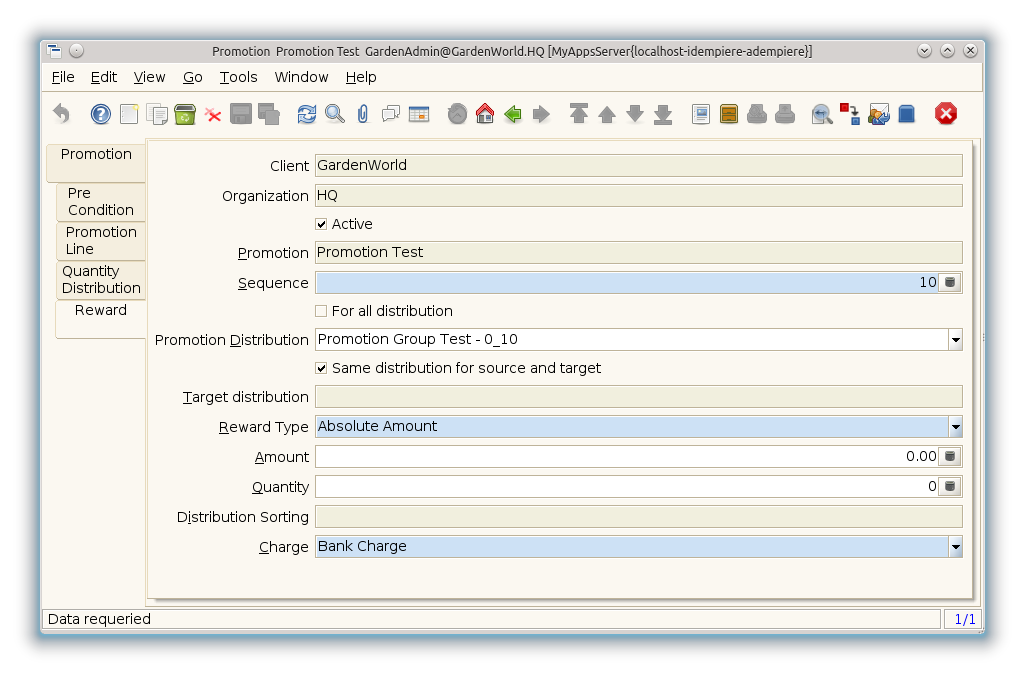Go back with the green left arrow
Image resolution: width=1025 pixels, height=674 pixels.
[513, 114]
